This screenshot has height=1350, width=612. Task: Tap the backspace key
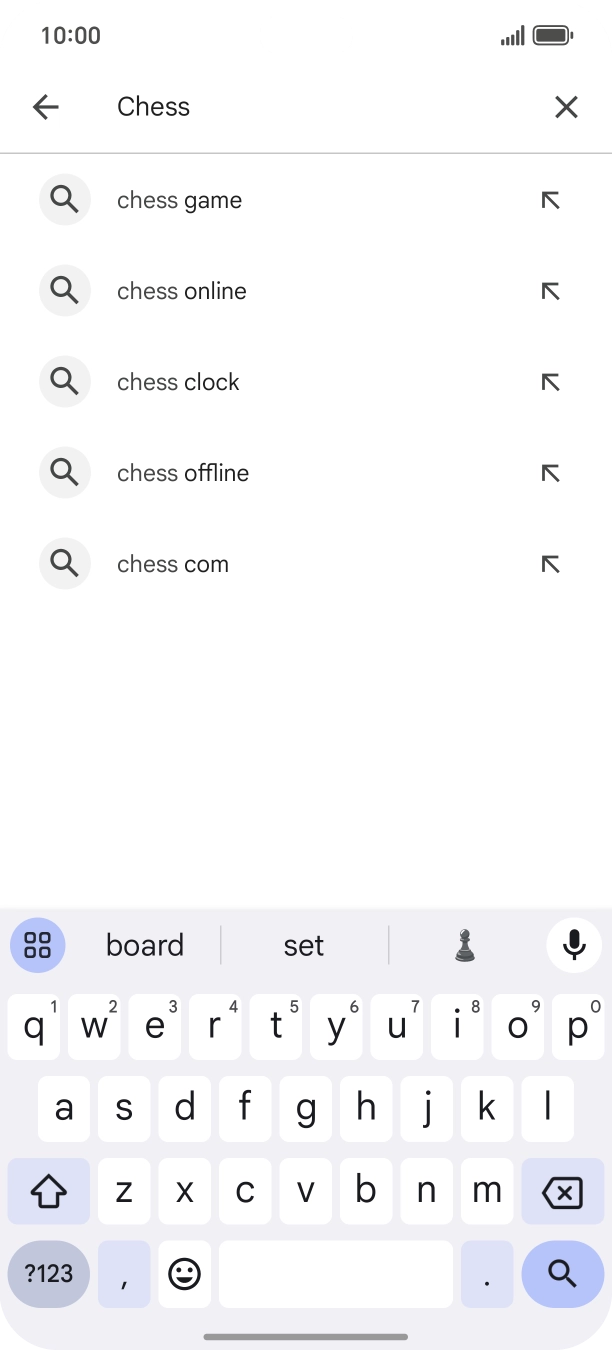tap(561, 1191)
